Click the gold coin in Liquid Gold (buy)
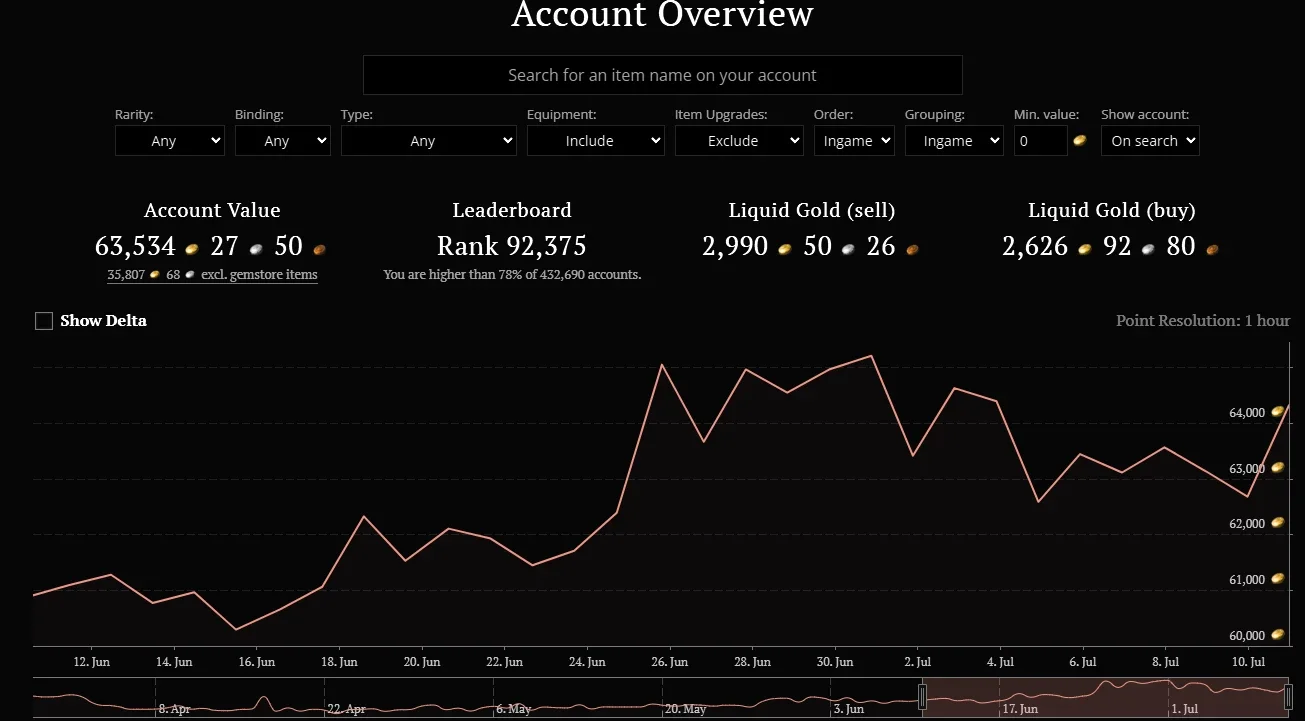The height and width of the screenshot is (721, 1305). click(x=1084, y=248)
